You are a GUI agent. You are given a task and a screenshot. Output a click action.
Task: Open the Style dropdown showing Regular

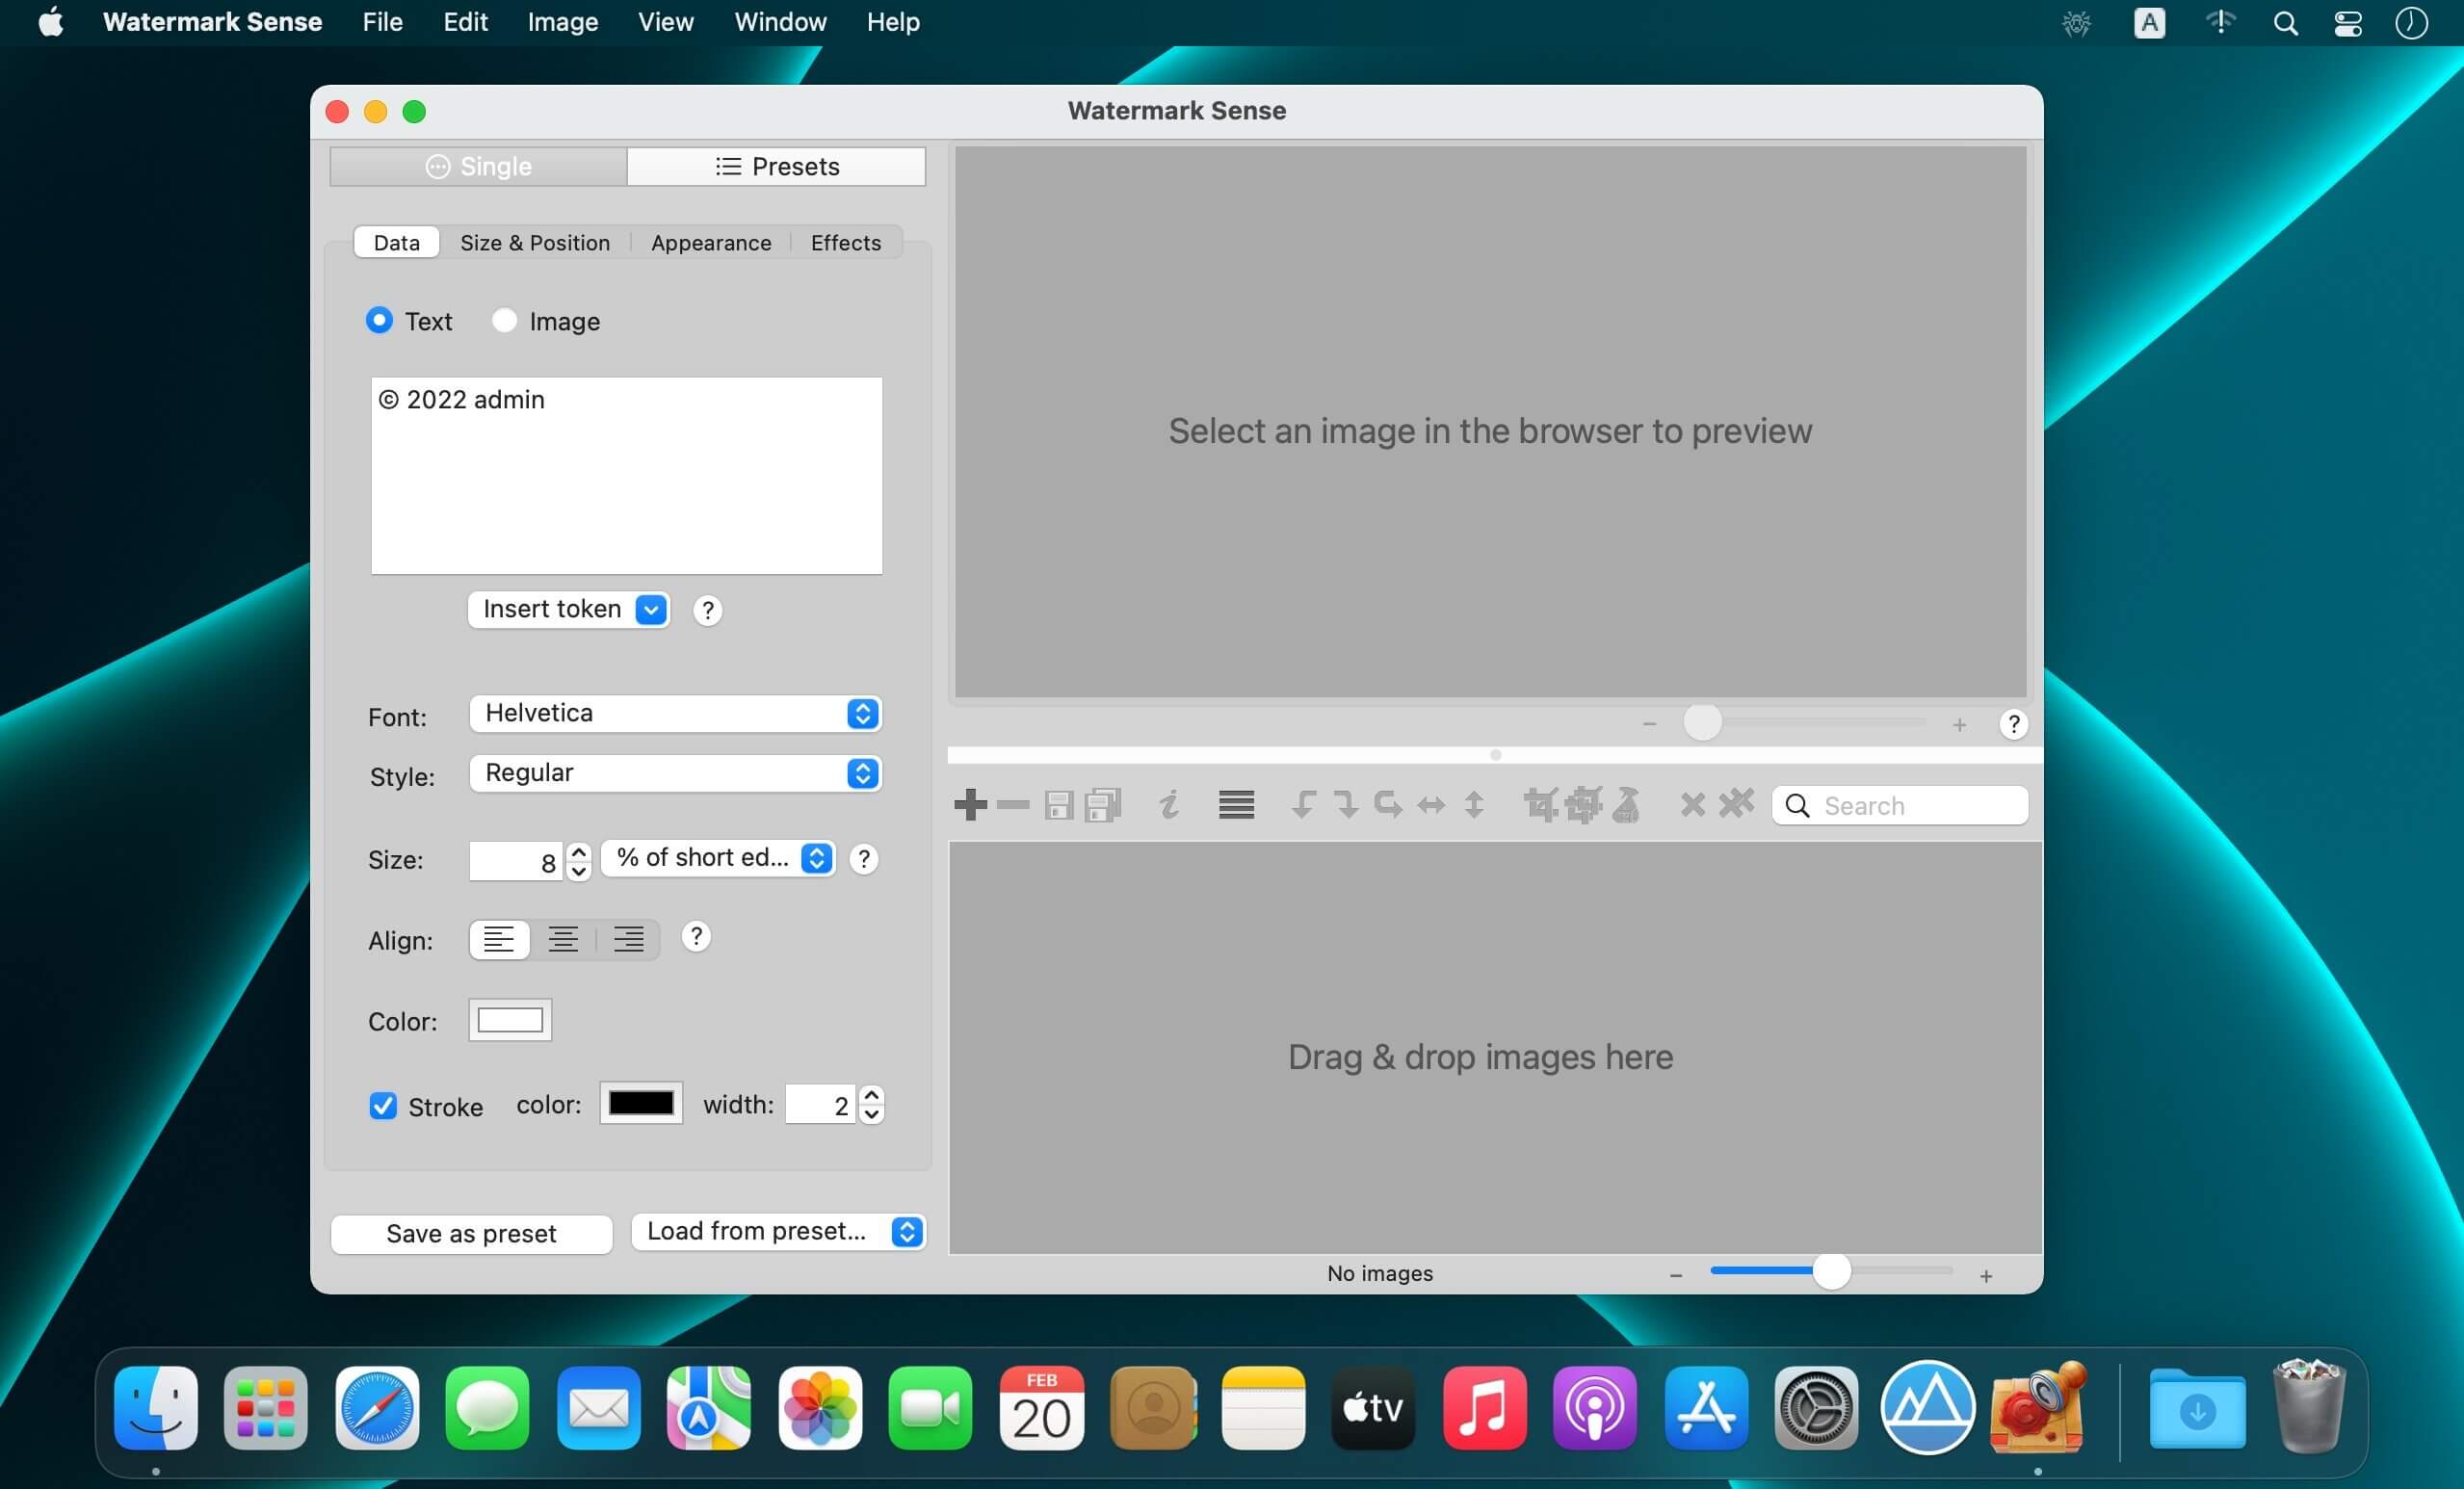pos(675,773)
